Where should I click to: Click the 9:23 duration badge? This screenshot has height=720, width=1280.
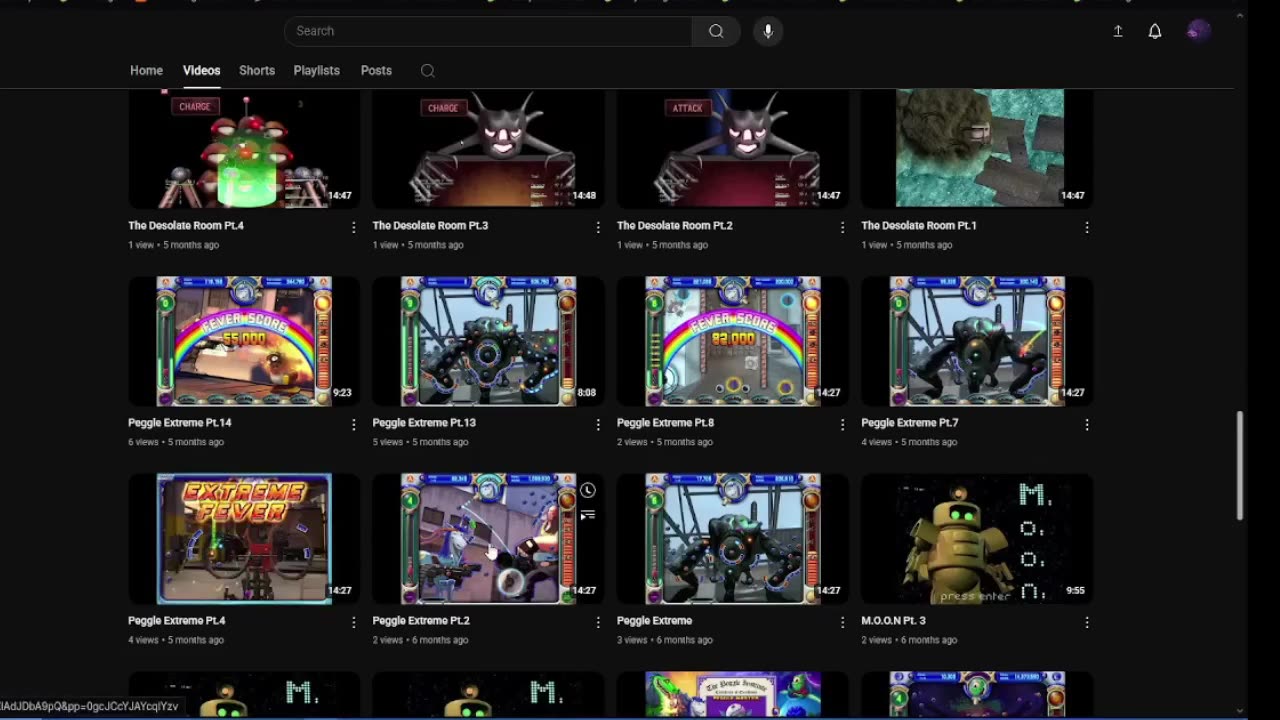[x=342, y=393]
